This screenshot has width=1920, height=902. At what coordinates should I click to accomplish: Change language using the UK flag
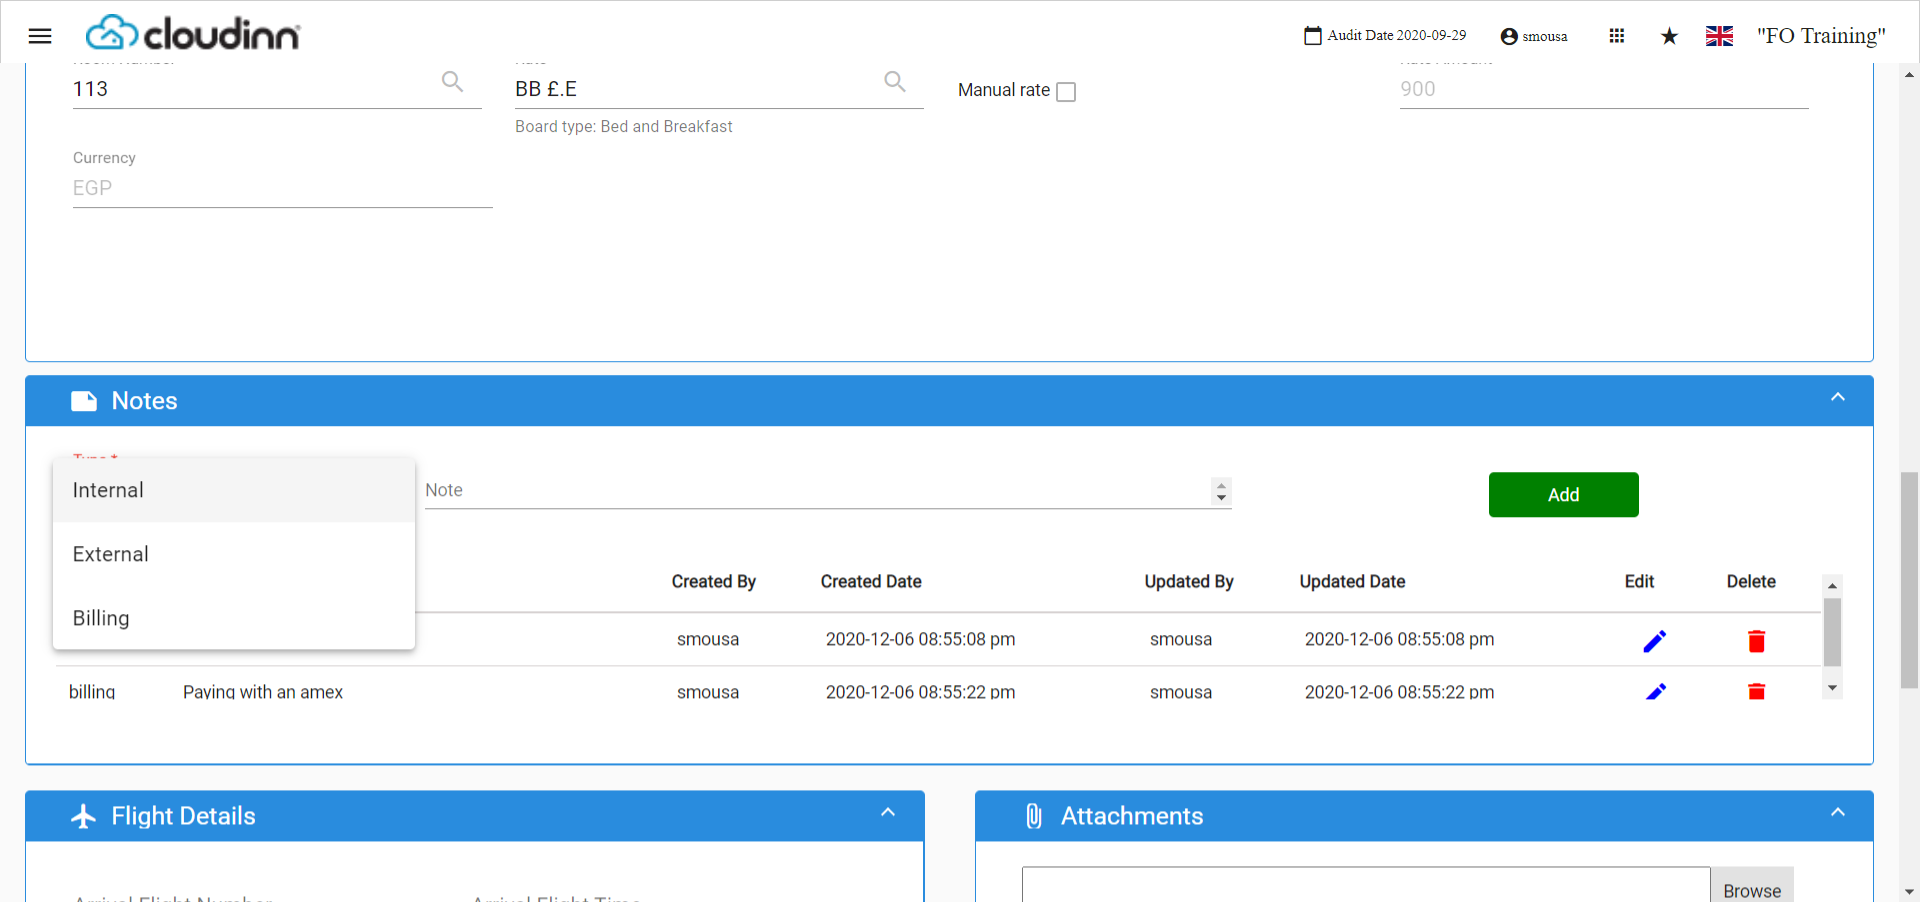(1719, 36)
